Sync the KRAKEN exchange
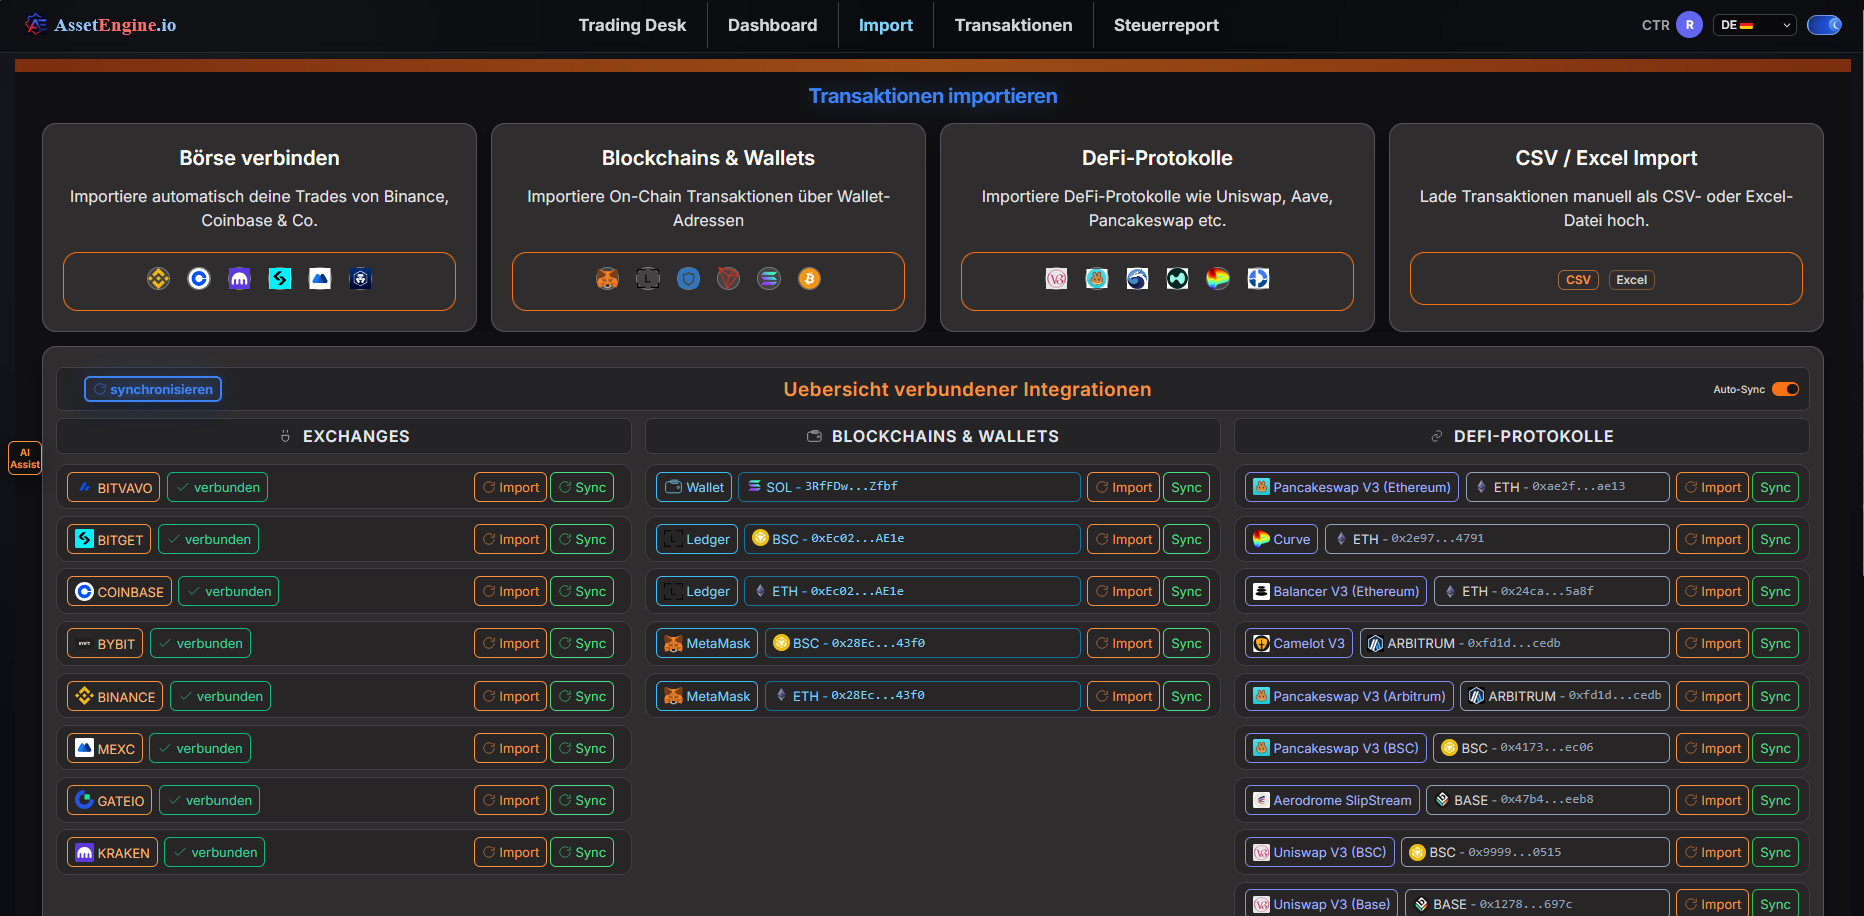Image resolution: width=1864 pixels, height=916 pixels. click(582, 852)
